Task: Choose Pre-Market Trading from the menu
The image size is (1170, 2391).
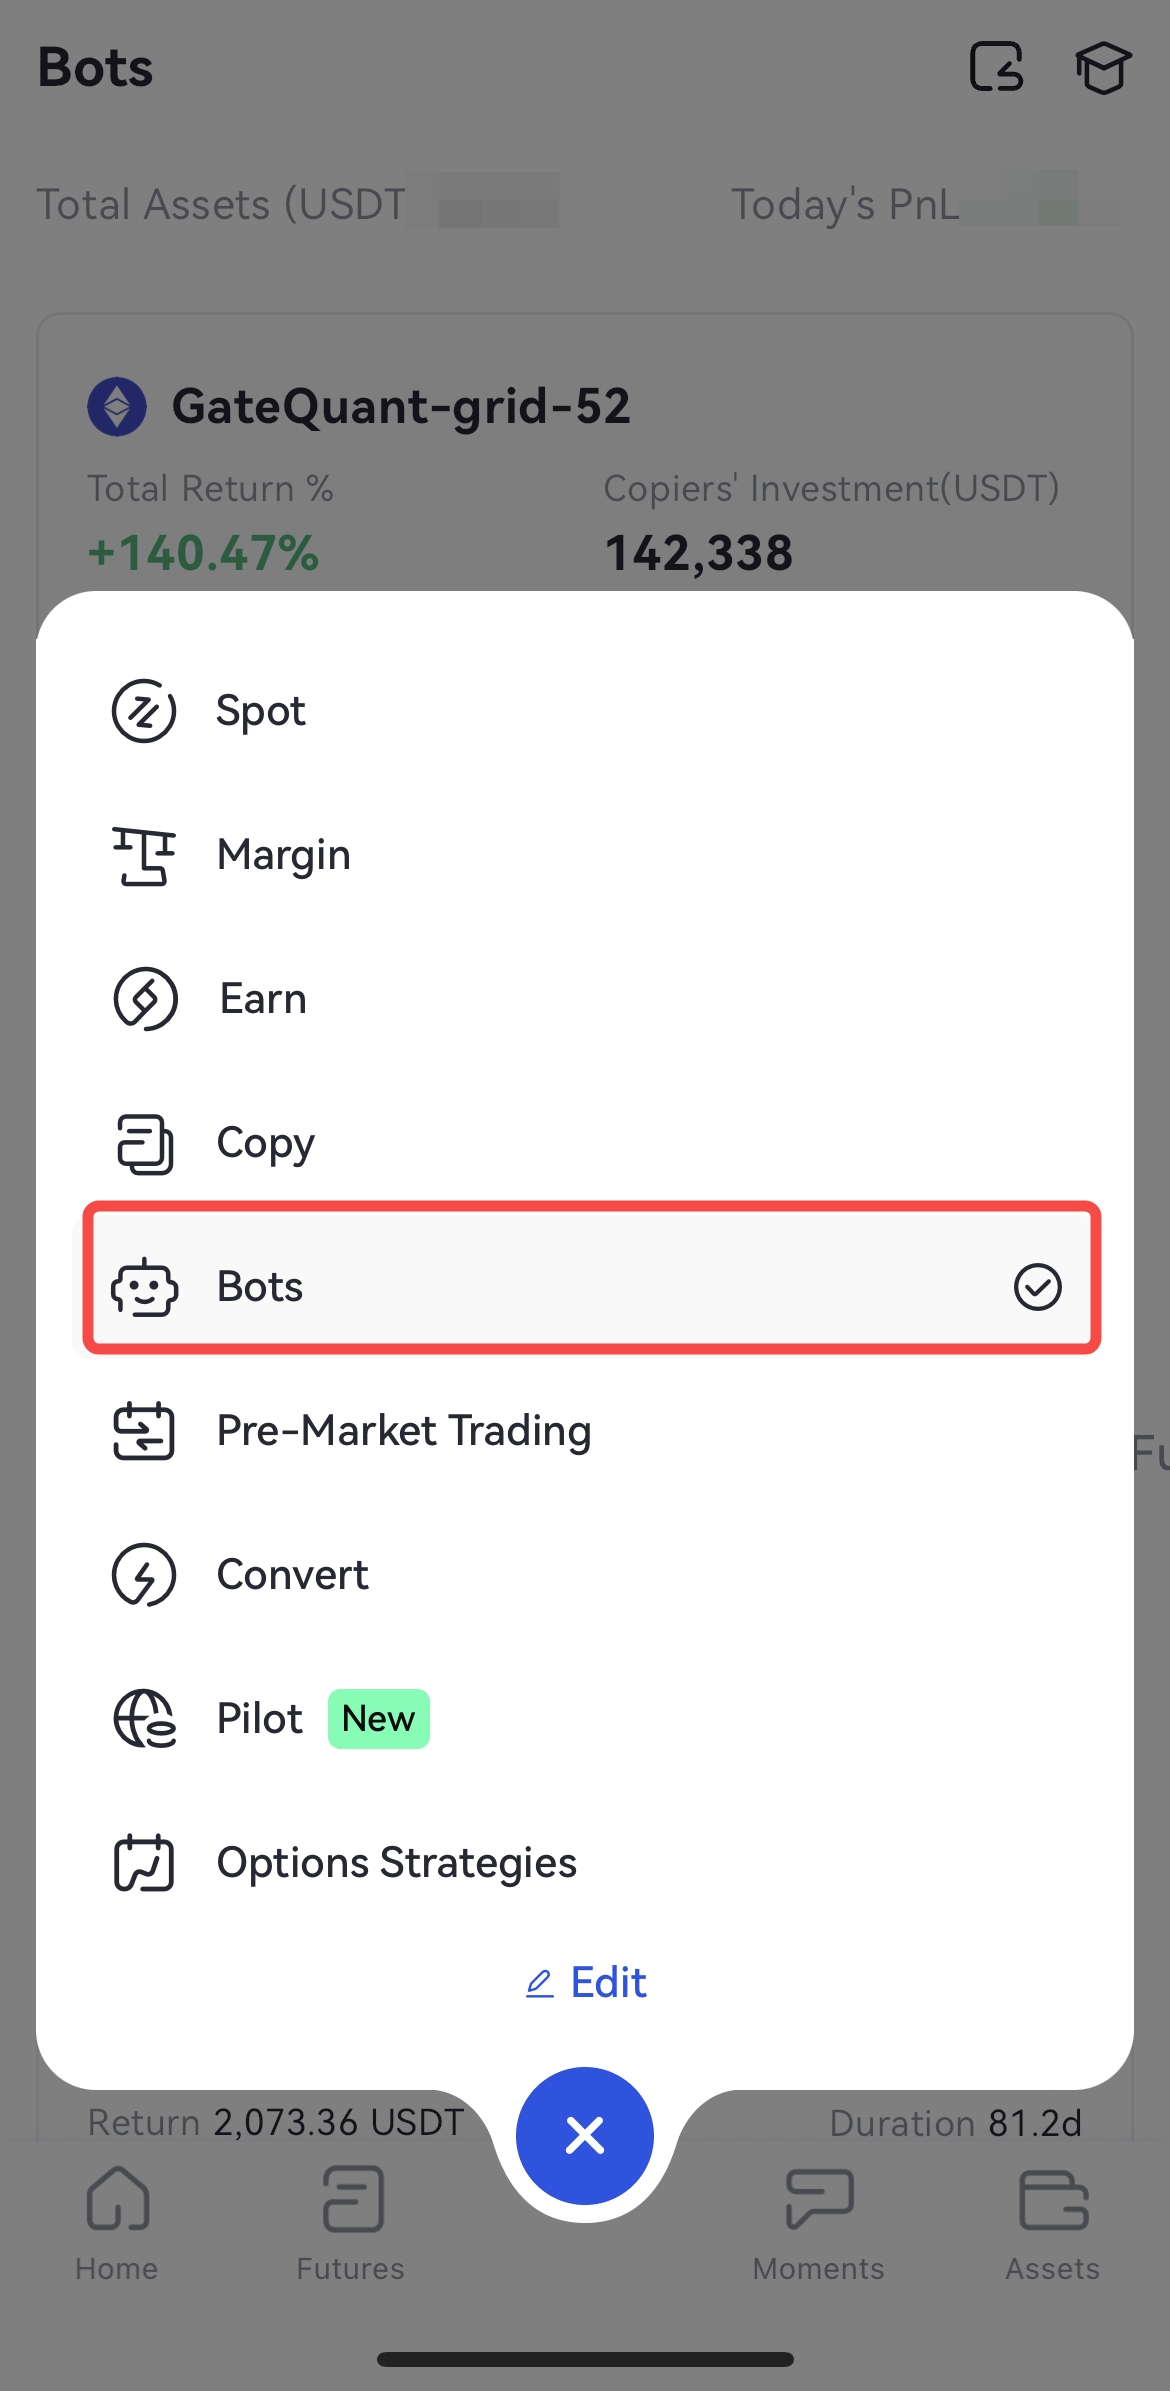Action: point(404,1431)
